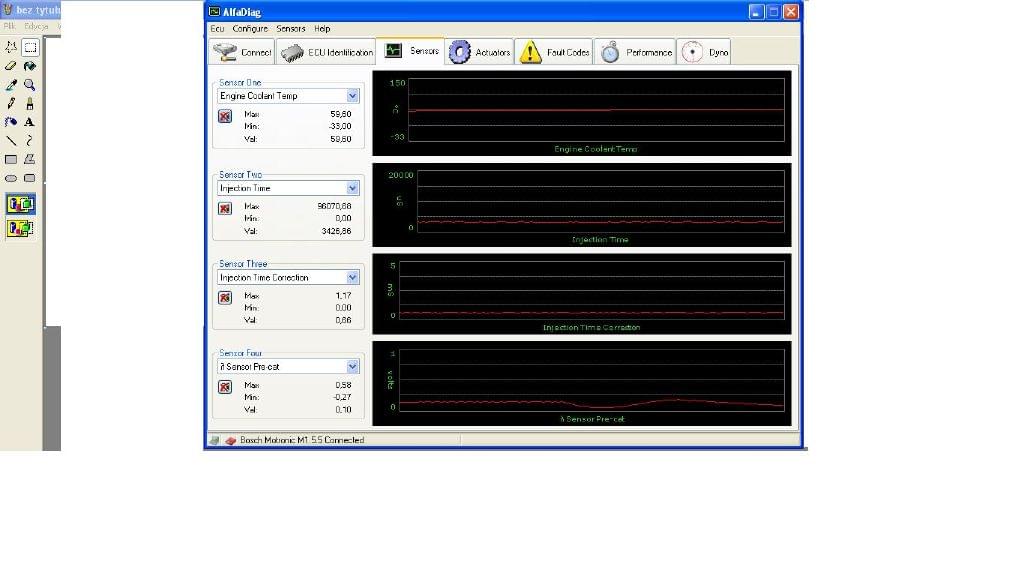
Task: Click the Sensor Four min value -0,27
Action: click(x=342, y=397)
